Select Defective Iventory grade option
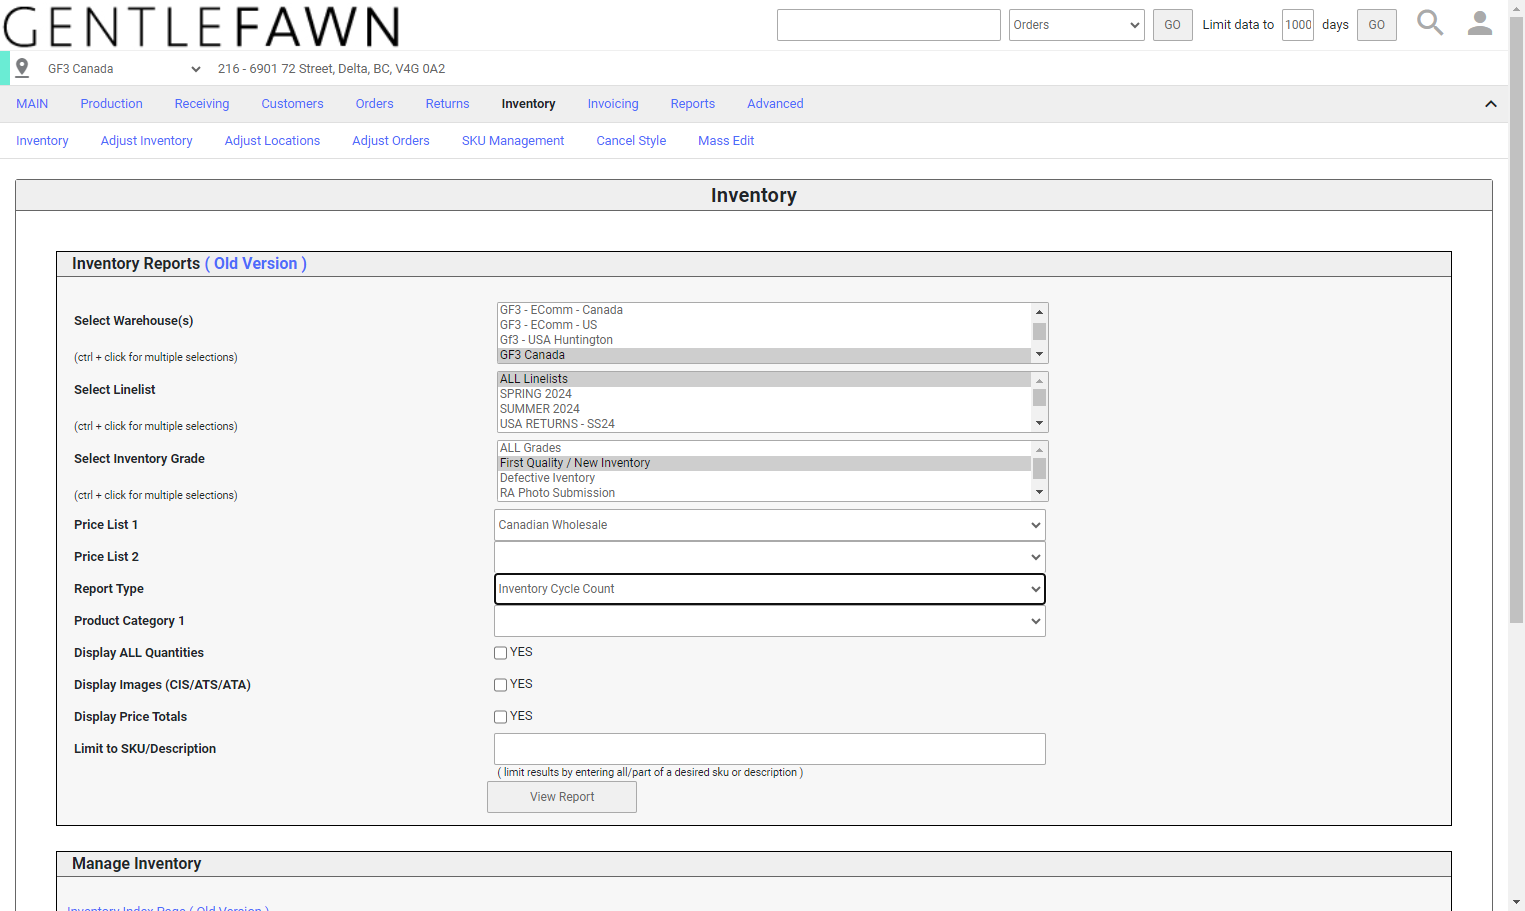This screenshot has height=911, width=1525. click(x=764, y=478)
